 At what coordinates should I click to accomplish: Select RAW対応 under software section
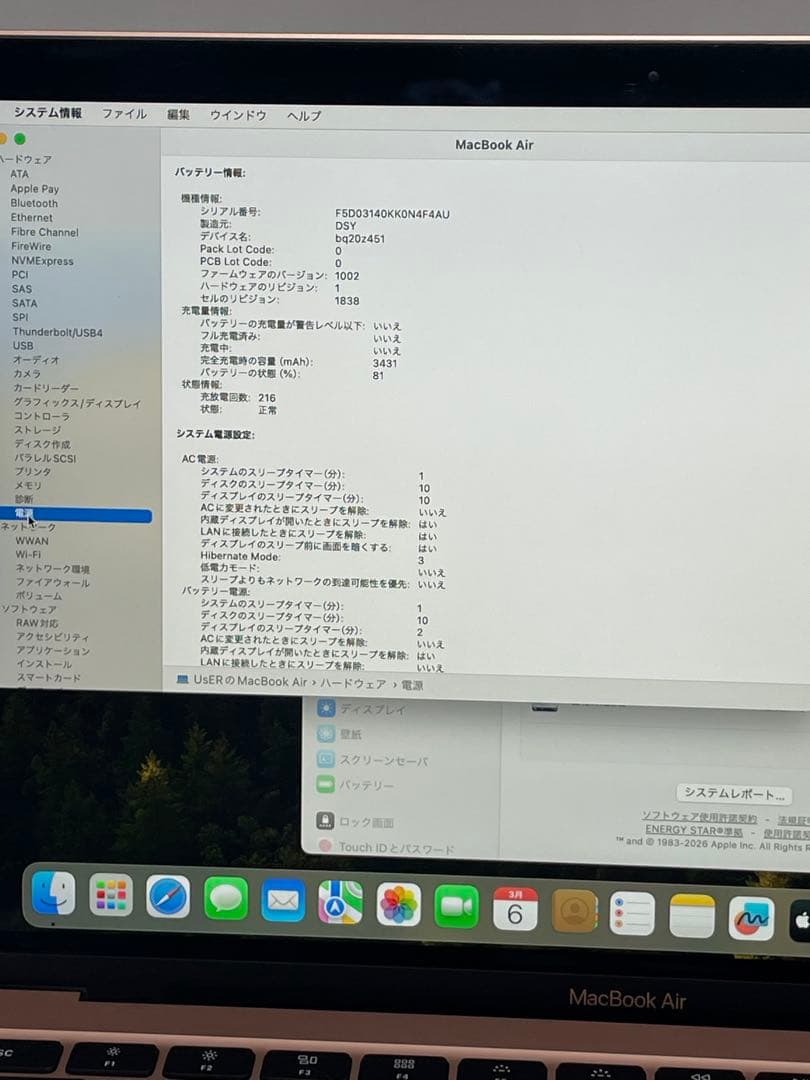coord(37,623)
